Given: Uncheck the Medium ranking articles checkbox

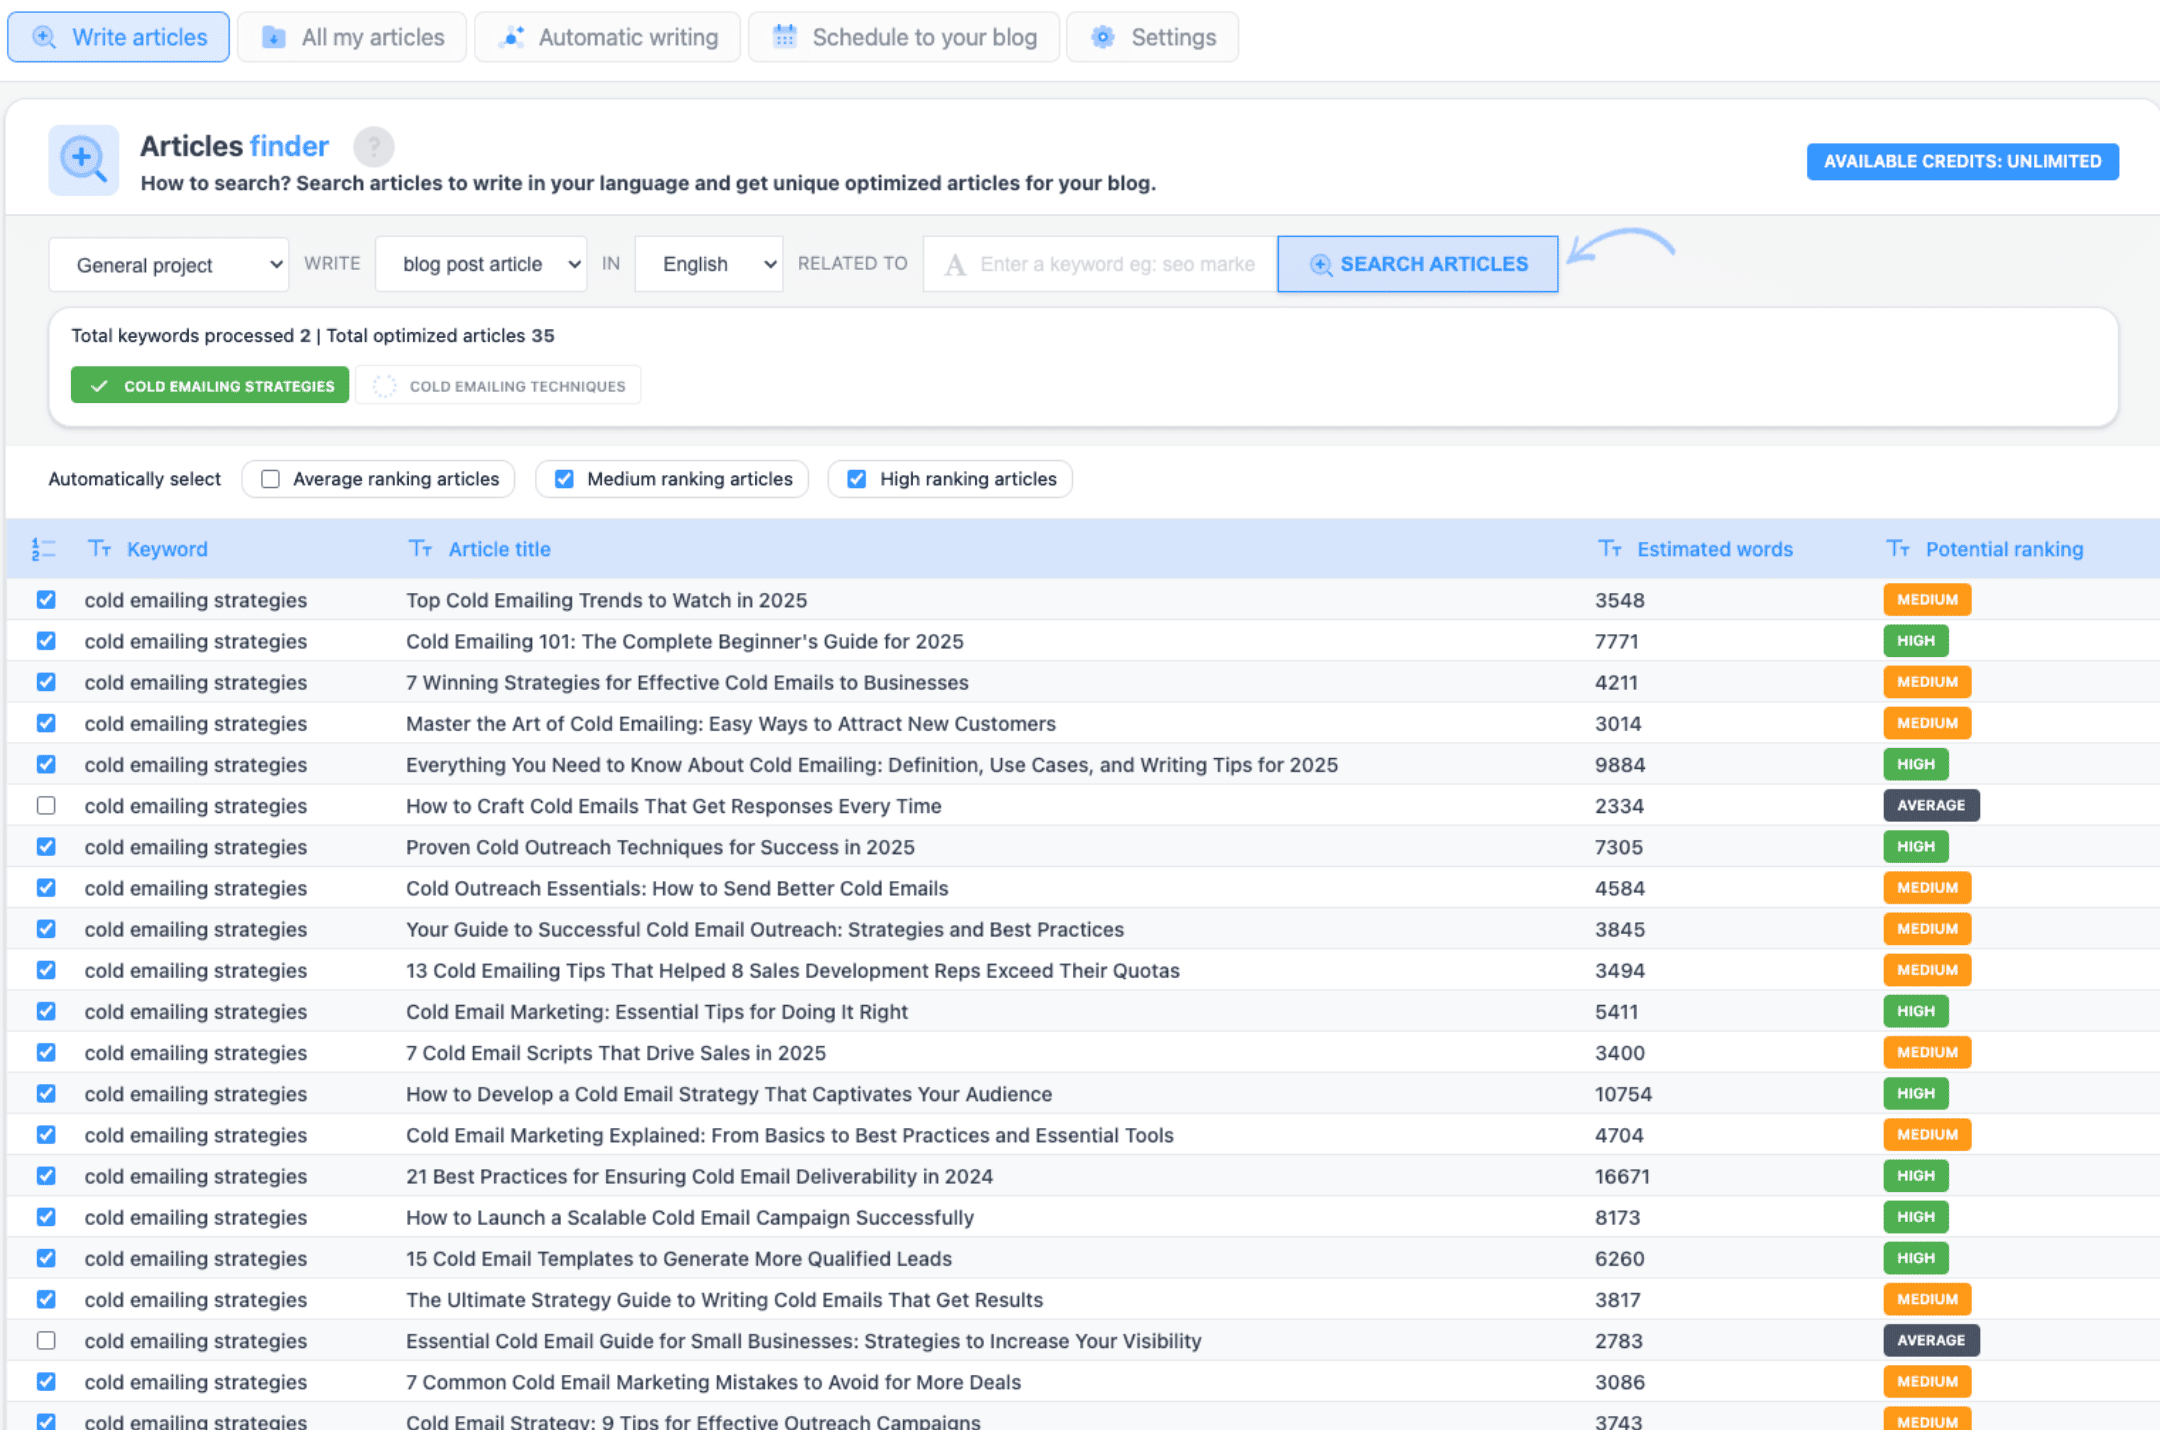Looking at the screenshot, I should click(564, 479).
